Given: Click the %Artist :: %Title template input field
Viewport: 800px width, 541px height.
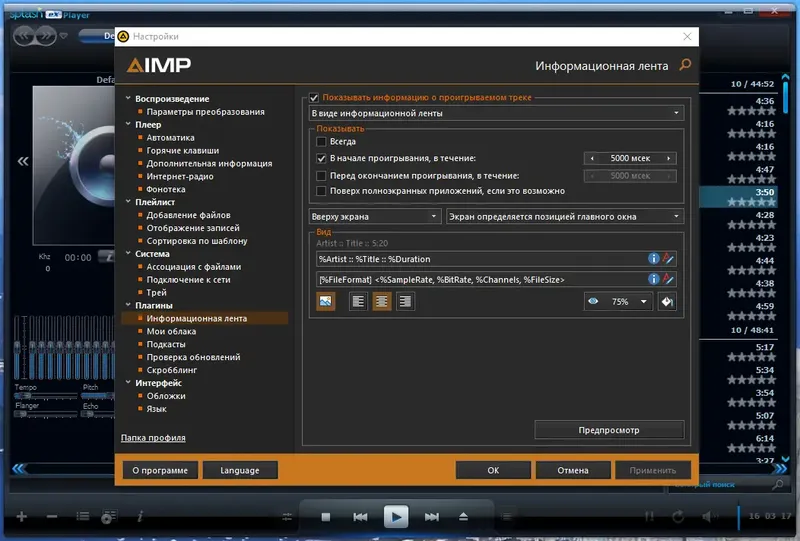Looking at the screenshot, I should [x=481, y=259].
